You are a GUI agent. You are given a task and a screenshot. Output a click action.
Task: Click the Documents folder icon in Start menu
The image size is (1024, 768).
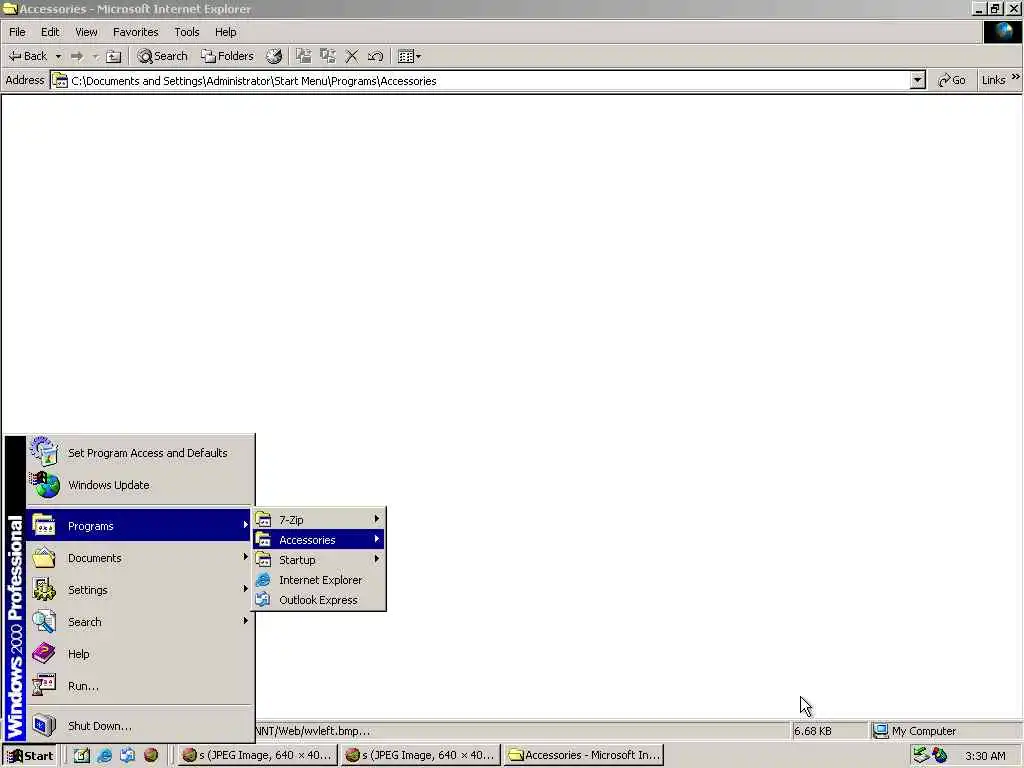(44, 558)
